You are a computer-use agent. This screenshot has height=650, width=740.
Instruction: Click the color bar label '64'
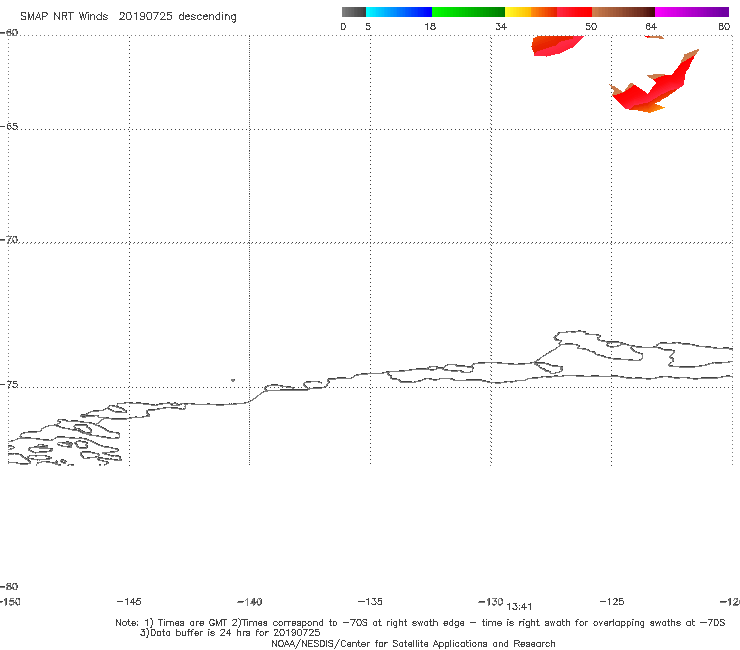[x=651, y=26]
